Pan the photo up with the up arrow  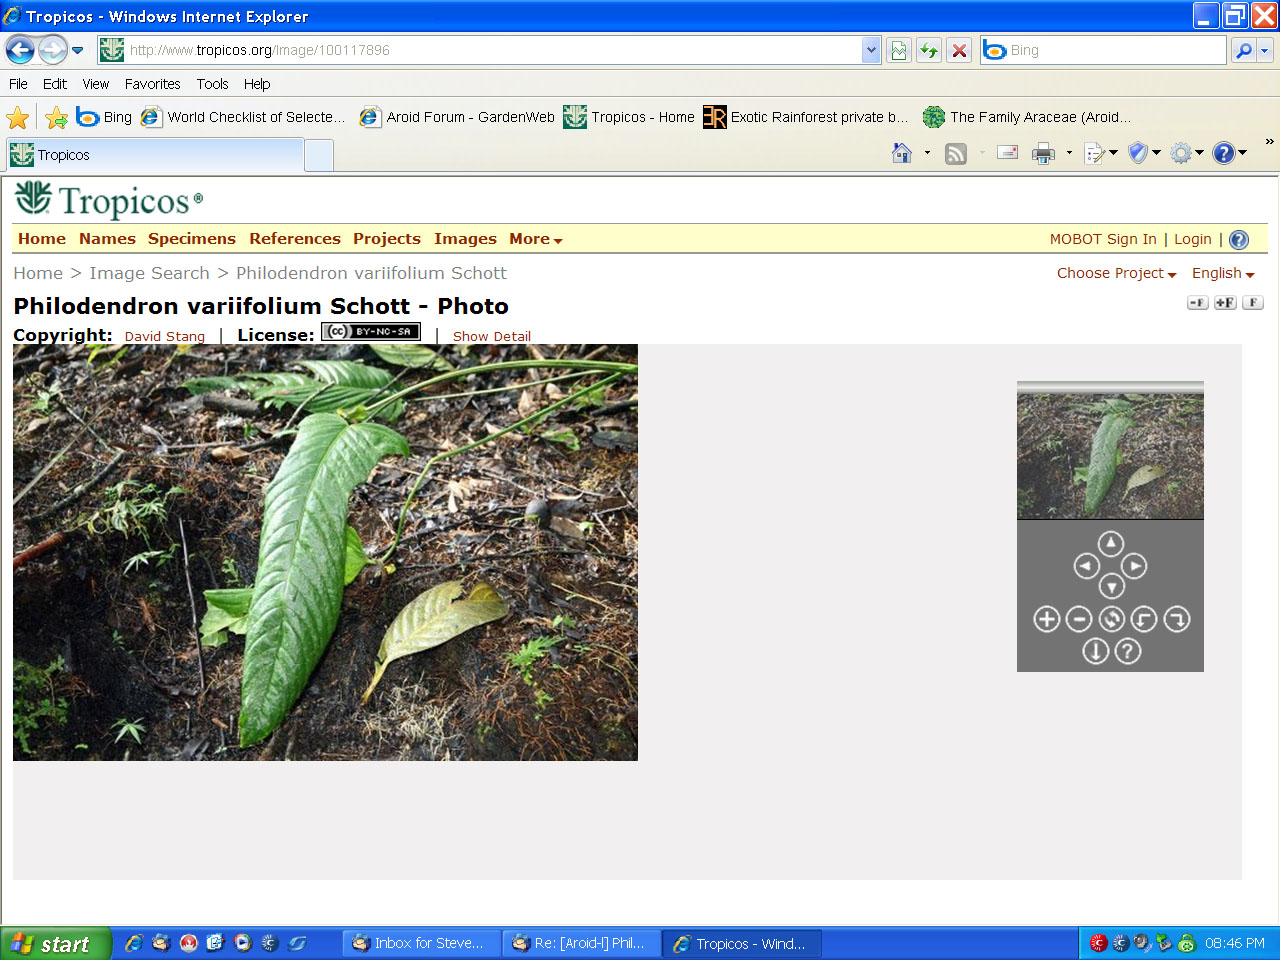tap(1111, 544)
